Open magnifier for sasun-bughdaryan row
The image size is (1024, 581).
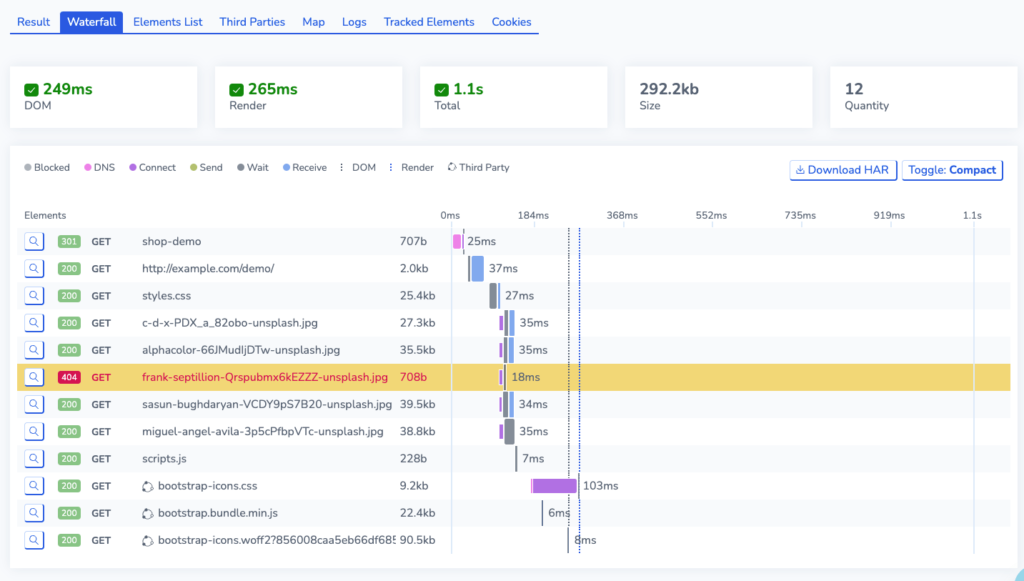(x=34, y=404)
